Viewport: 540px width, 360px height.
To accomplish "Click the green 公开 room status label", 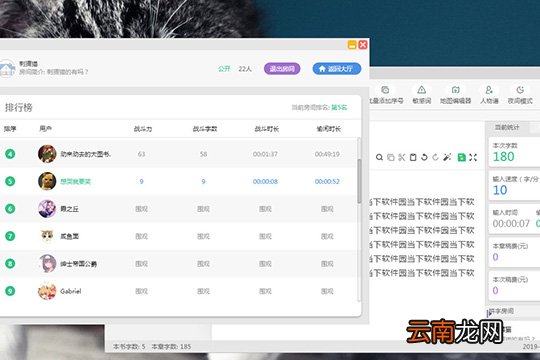I will pyautogui.click(x=224, y=69).
